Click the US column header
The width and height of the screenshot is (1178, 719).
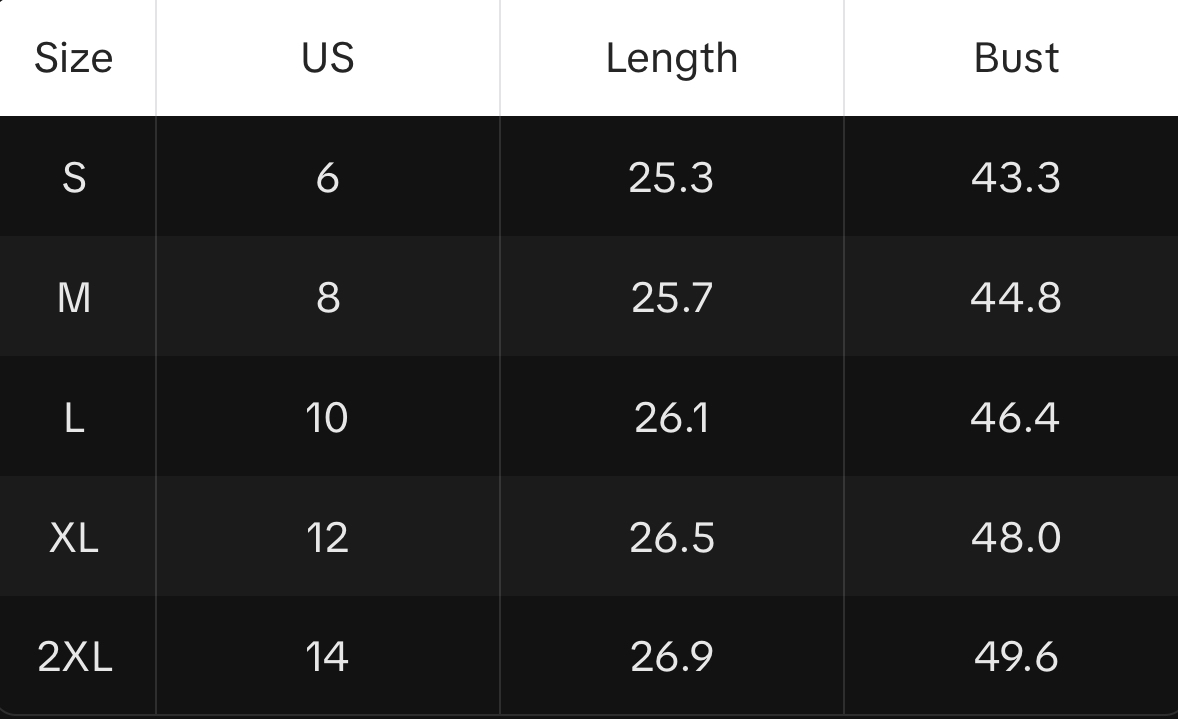pos(328,58)
